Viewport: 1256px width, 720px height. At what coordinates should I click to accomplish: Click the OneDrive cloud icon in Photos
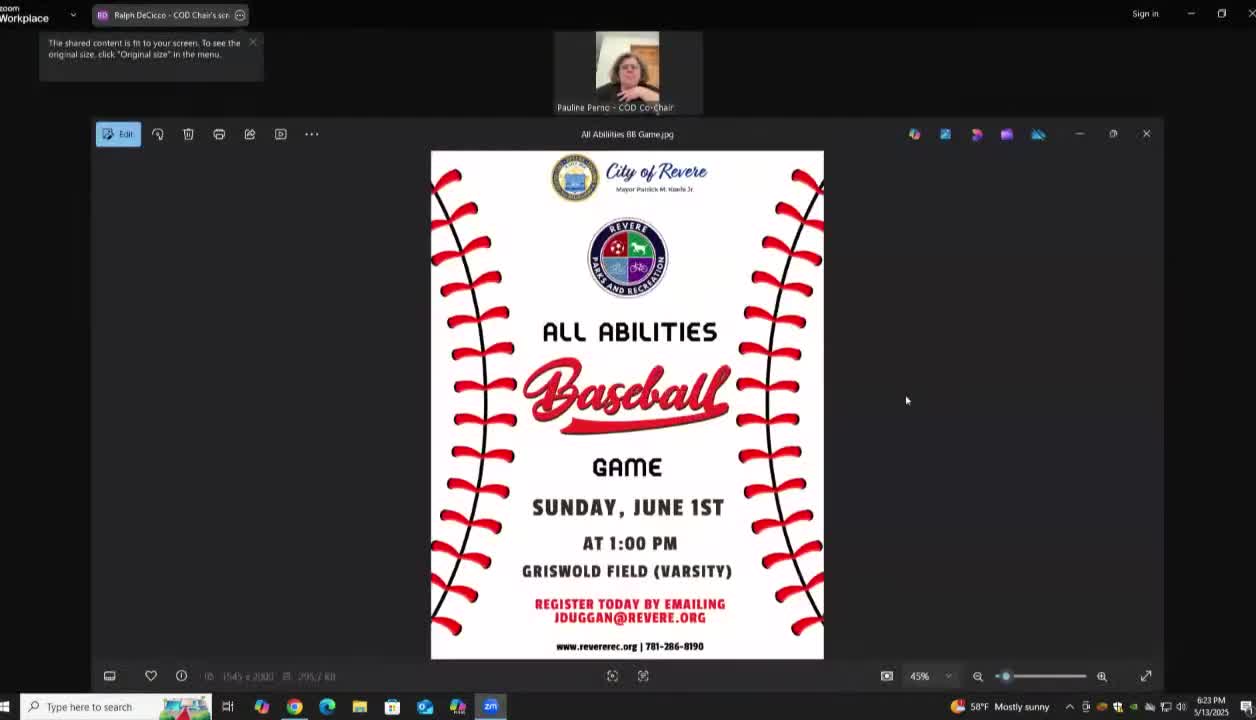1038,134
